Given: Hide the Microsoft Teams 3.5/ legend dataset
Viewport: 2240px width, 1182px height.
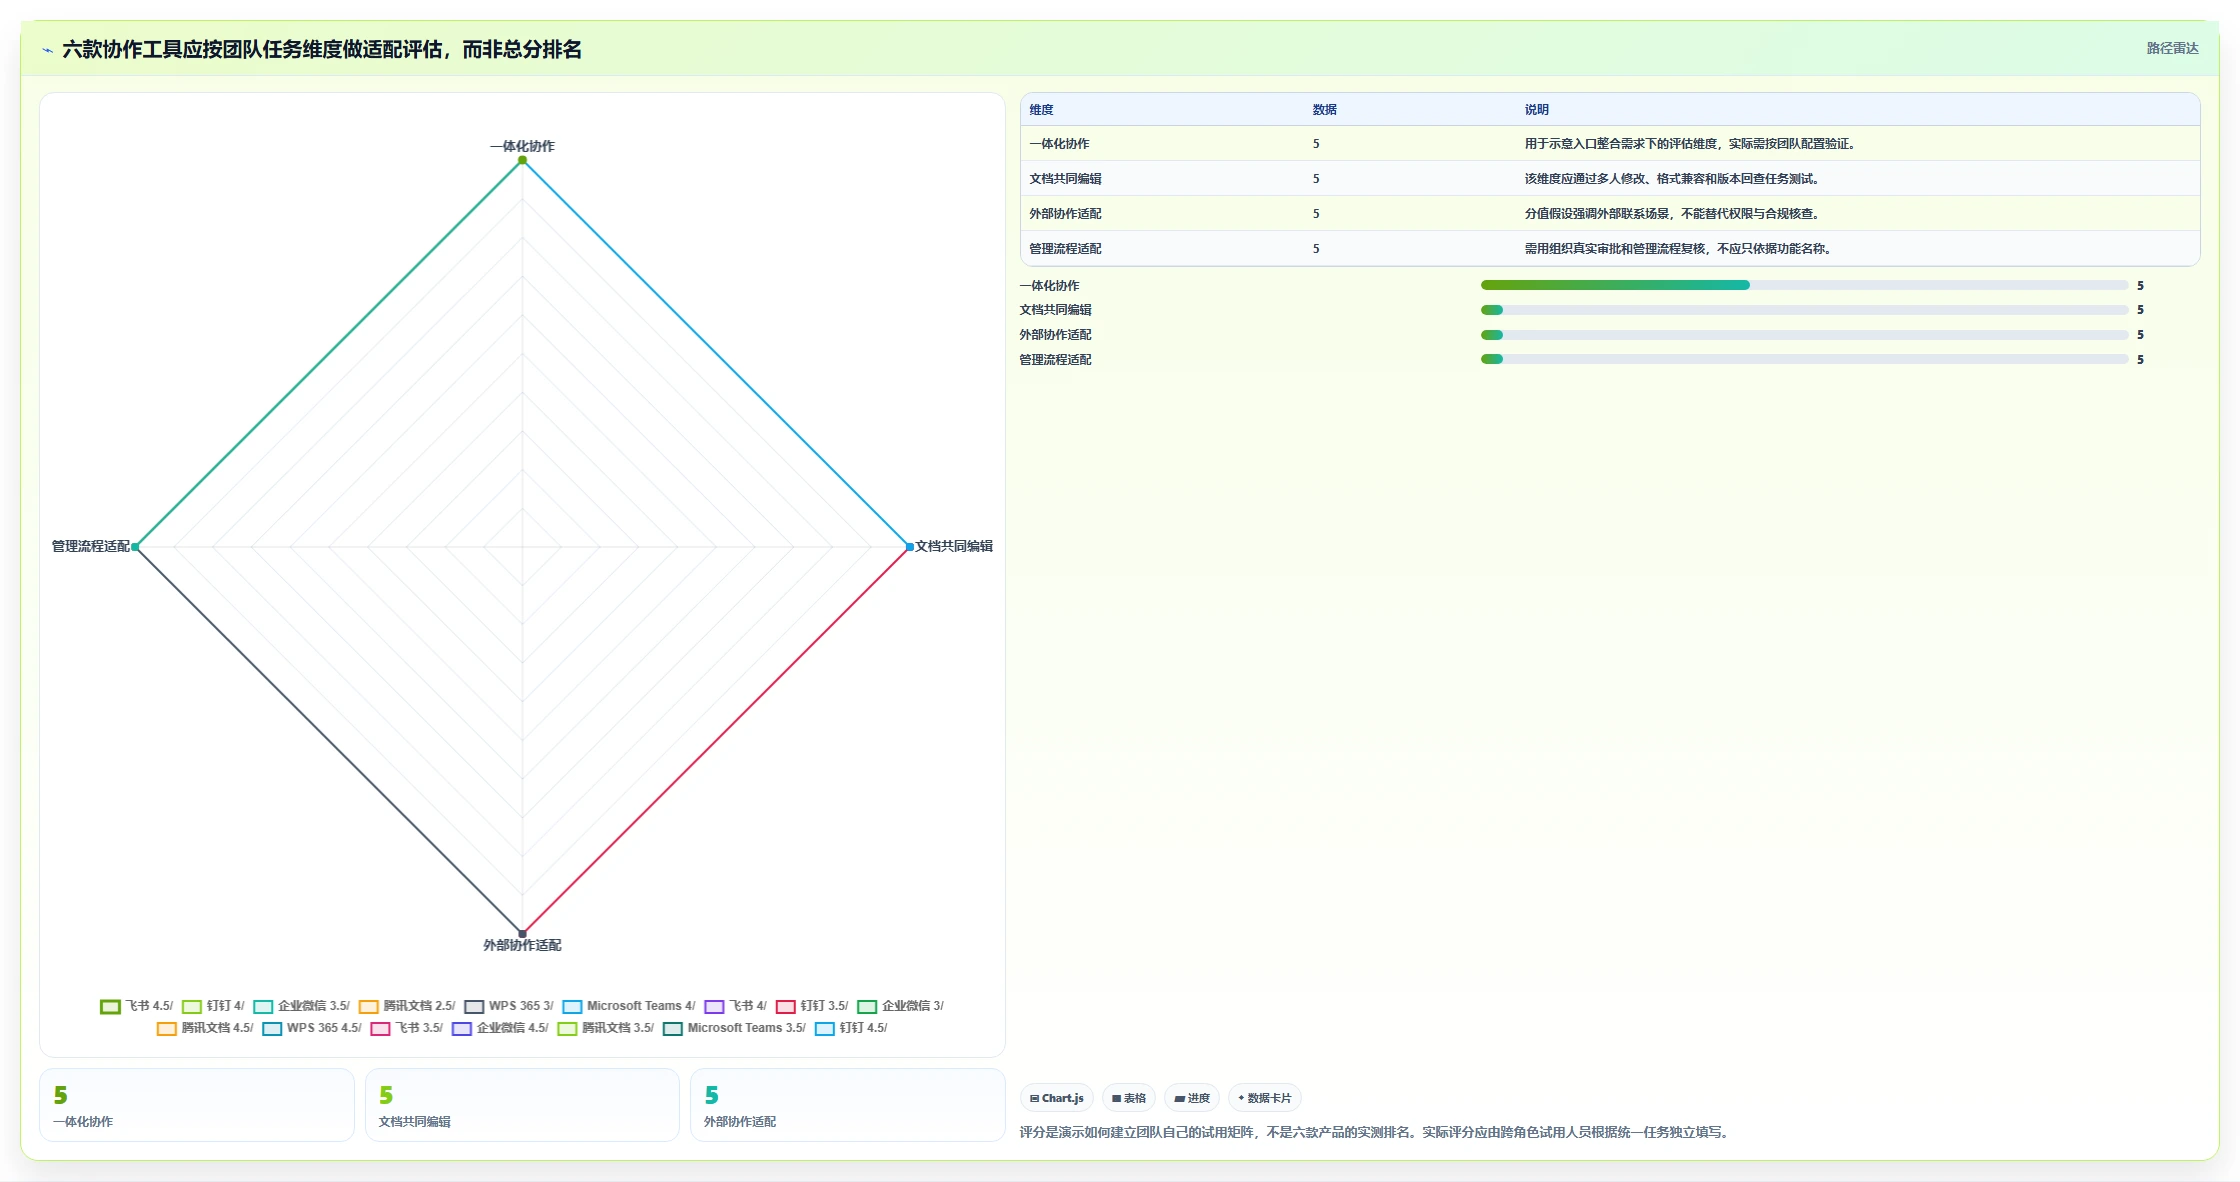Looking at the screenshot, I should [x=734, y=1028].
